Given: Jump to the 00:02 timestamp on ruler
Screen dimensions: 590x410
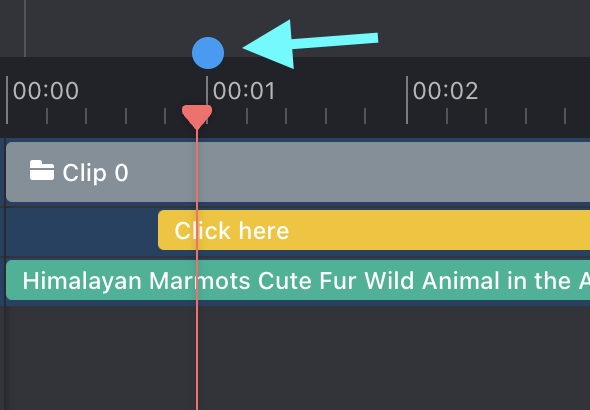Looking at the screenshot, I should click(x=446, y=91).
